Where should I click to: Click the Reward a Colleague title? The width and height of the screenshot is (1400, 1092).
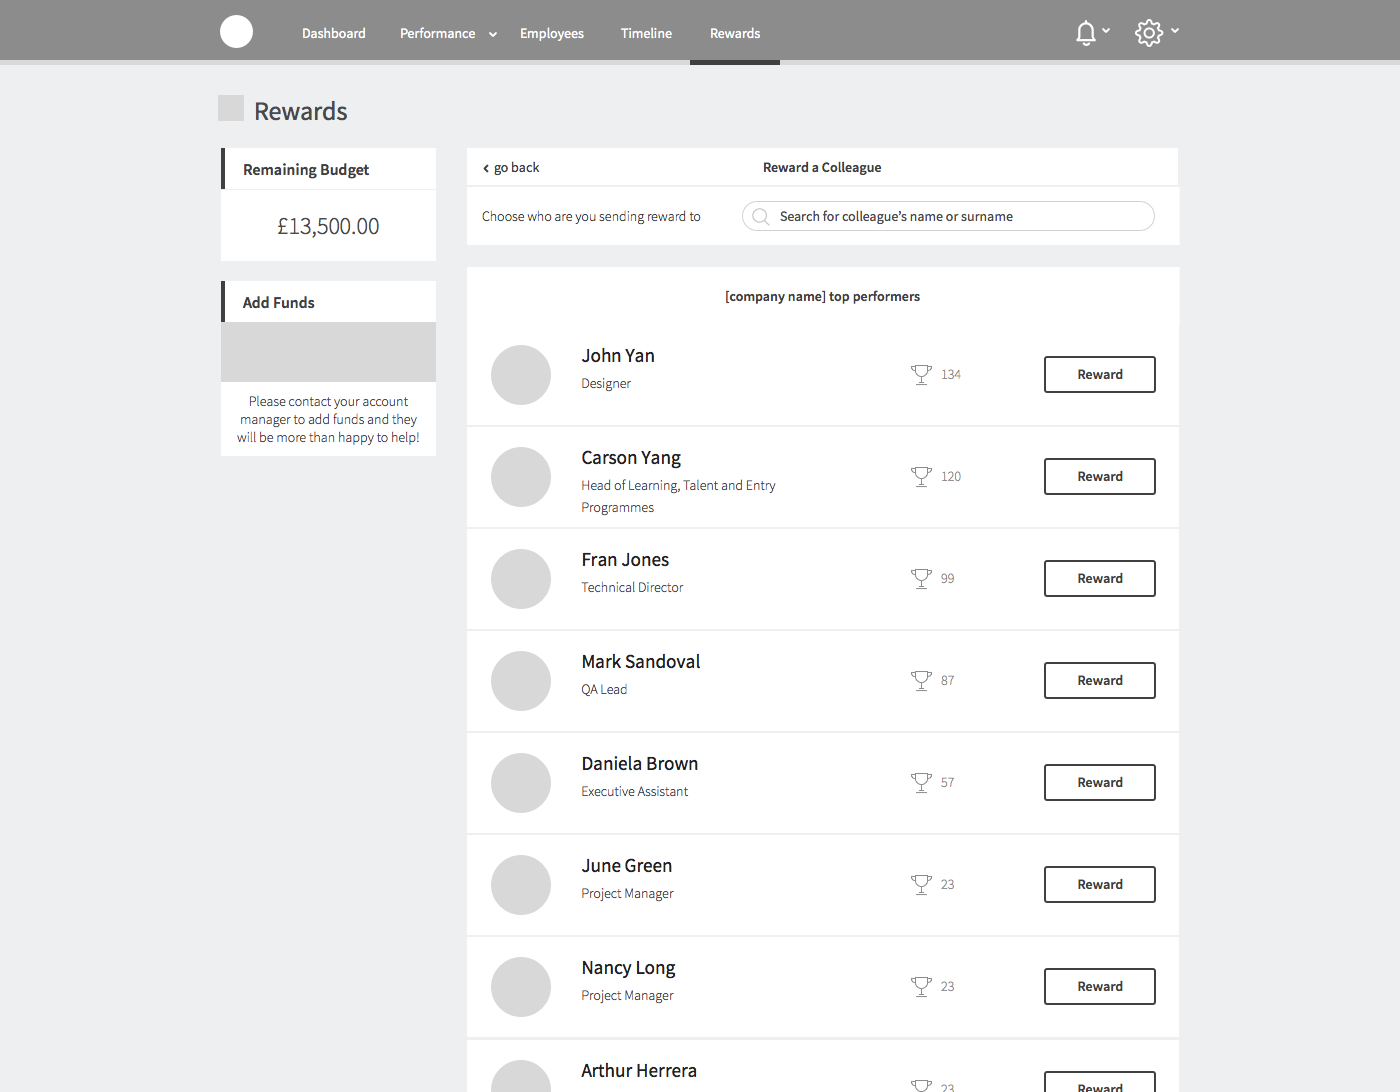pyautogui.click(x=822, y=167)
